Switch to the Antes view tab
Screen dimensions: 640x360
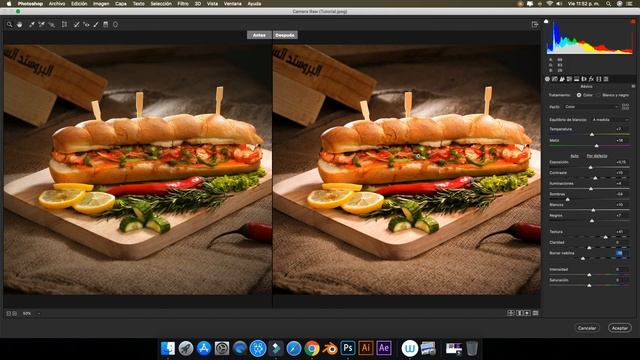tap(259, 35)
